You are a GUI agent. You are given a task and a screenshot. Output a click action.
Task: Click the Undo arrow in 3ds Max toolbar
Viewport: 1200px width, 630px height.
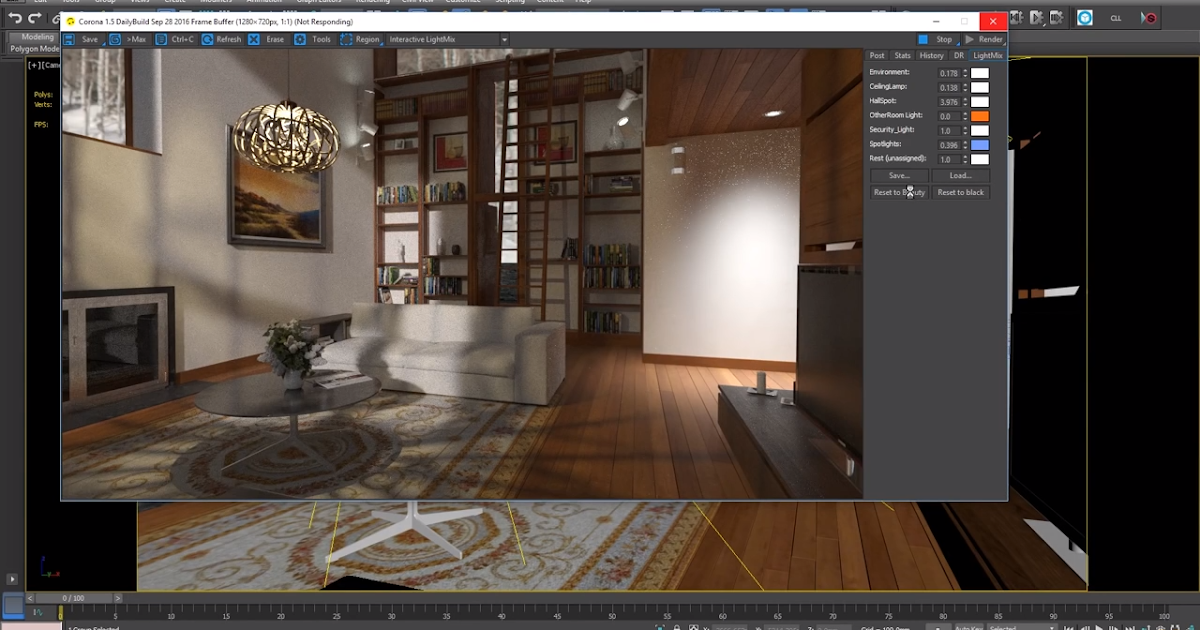click(x=15, y=18)
